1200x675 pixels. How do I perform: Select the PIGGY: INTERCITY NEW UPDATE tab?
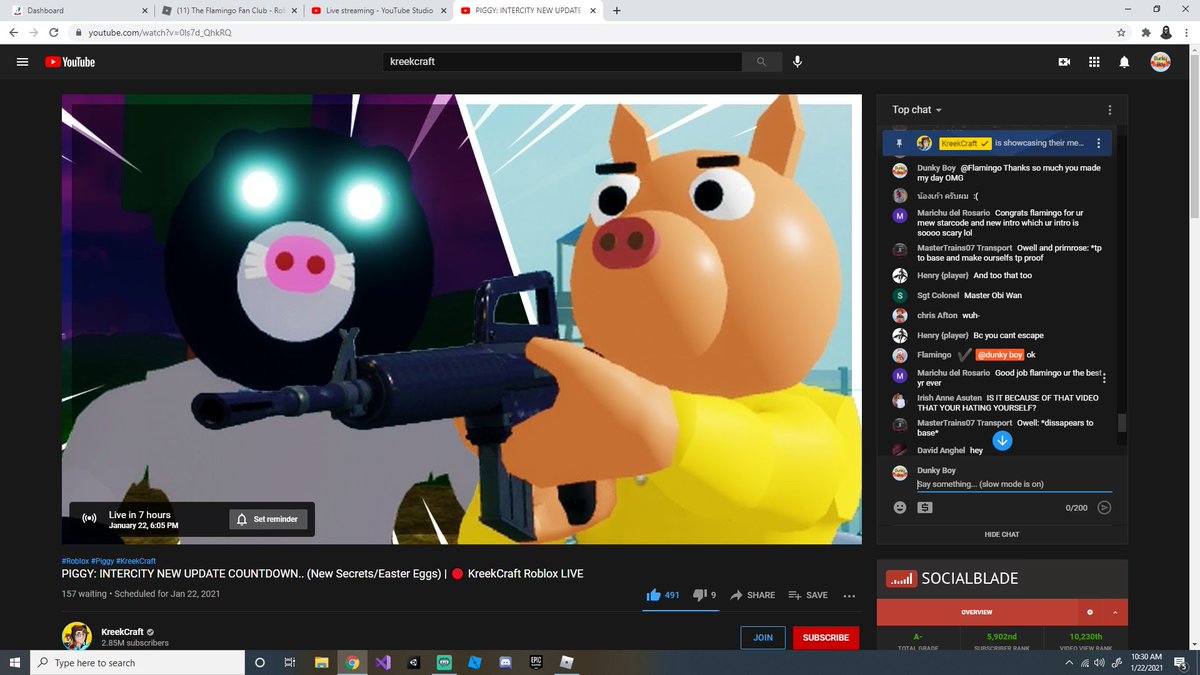(527, 11)
